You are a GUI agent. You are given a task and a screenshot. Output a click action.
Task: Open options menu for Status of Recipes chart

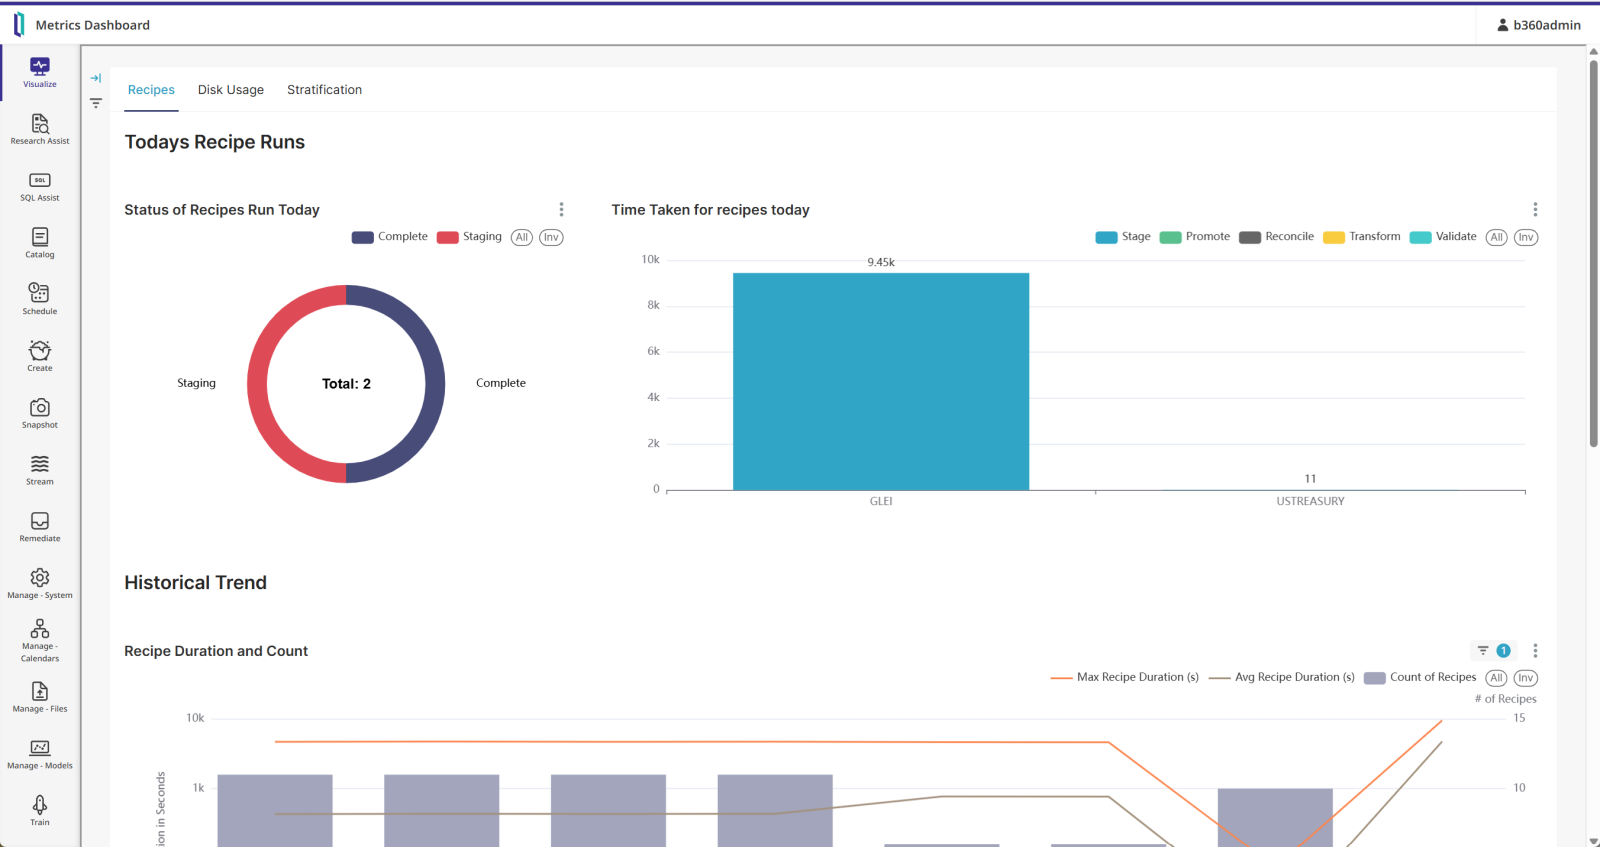click(x=561, y=209)
